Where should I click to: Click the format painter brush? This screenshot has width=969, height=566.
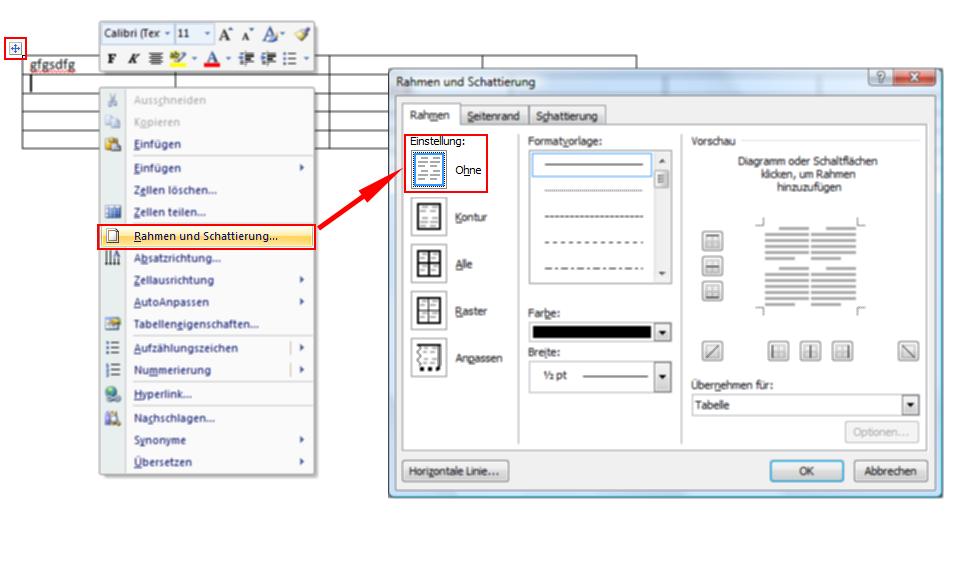[x=302, y=34]
